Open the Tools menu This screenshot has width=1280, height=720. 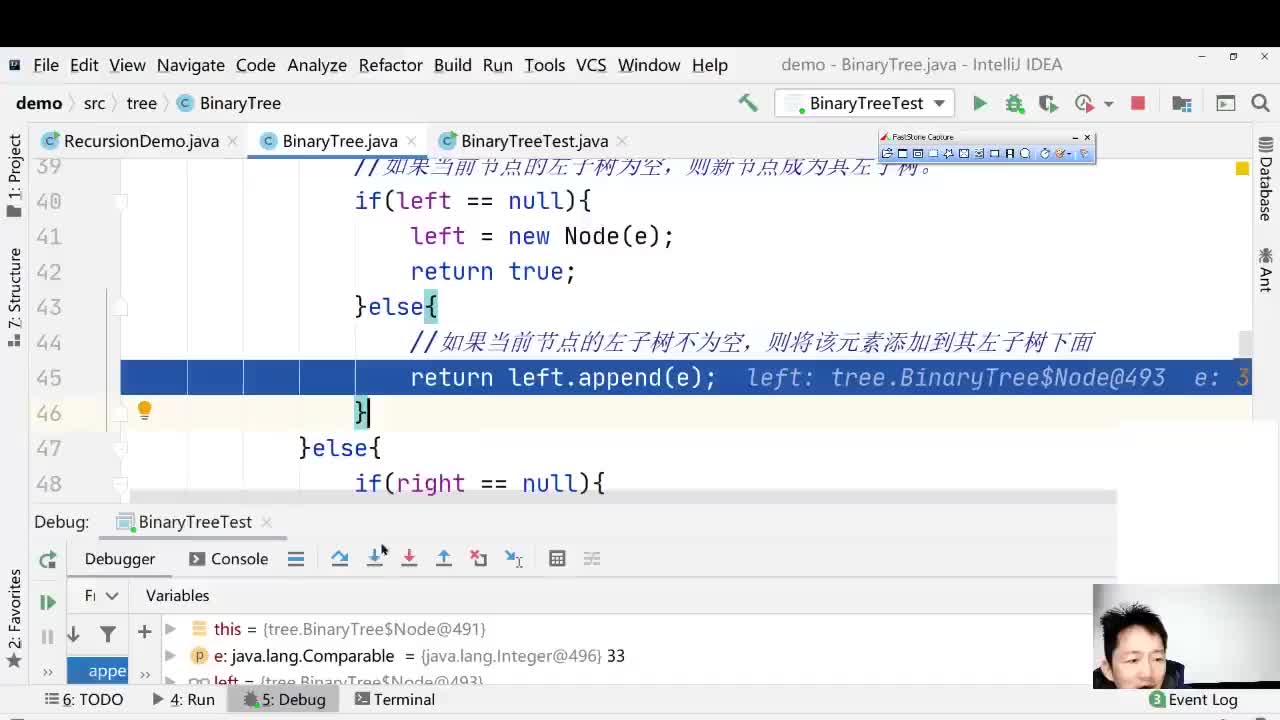[544, 65]
